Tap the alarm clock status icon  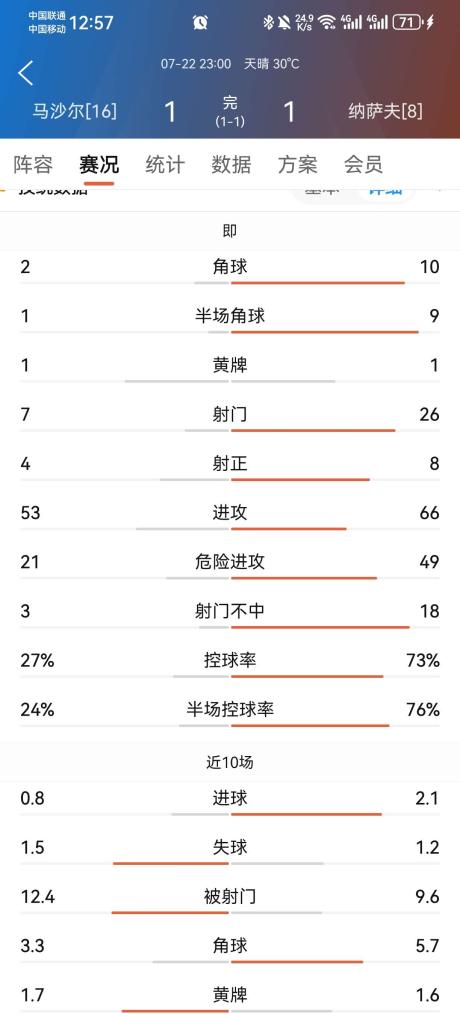coord(201,22)
